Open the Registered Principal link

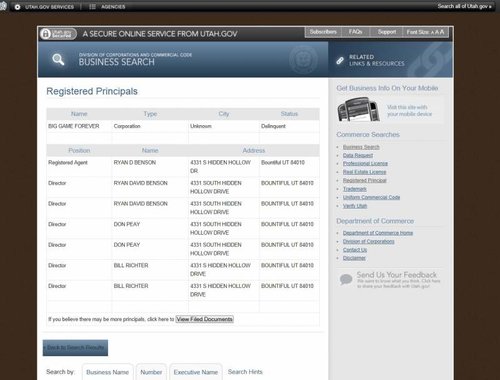point(365,180)
